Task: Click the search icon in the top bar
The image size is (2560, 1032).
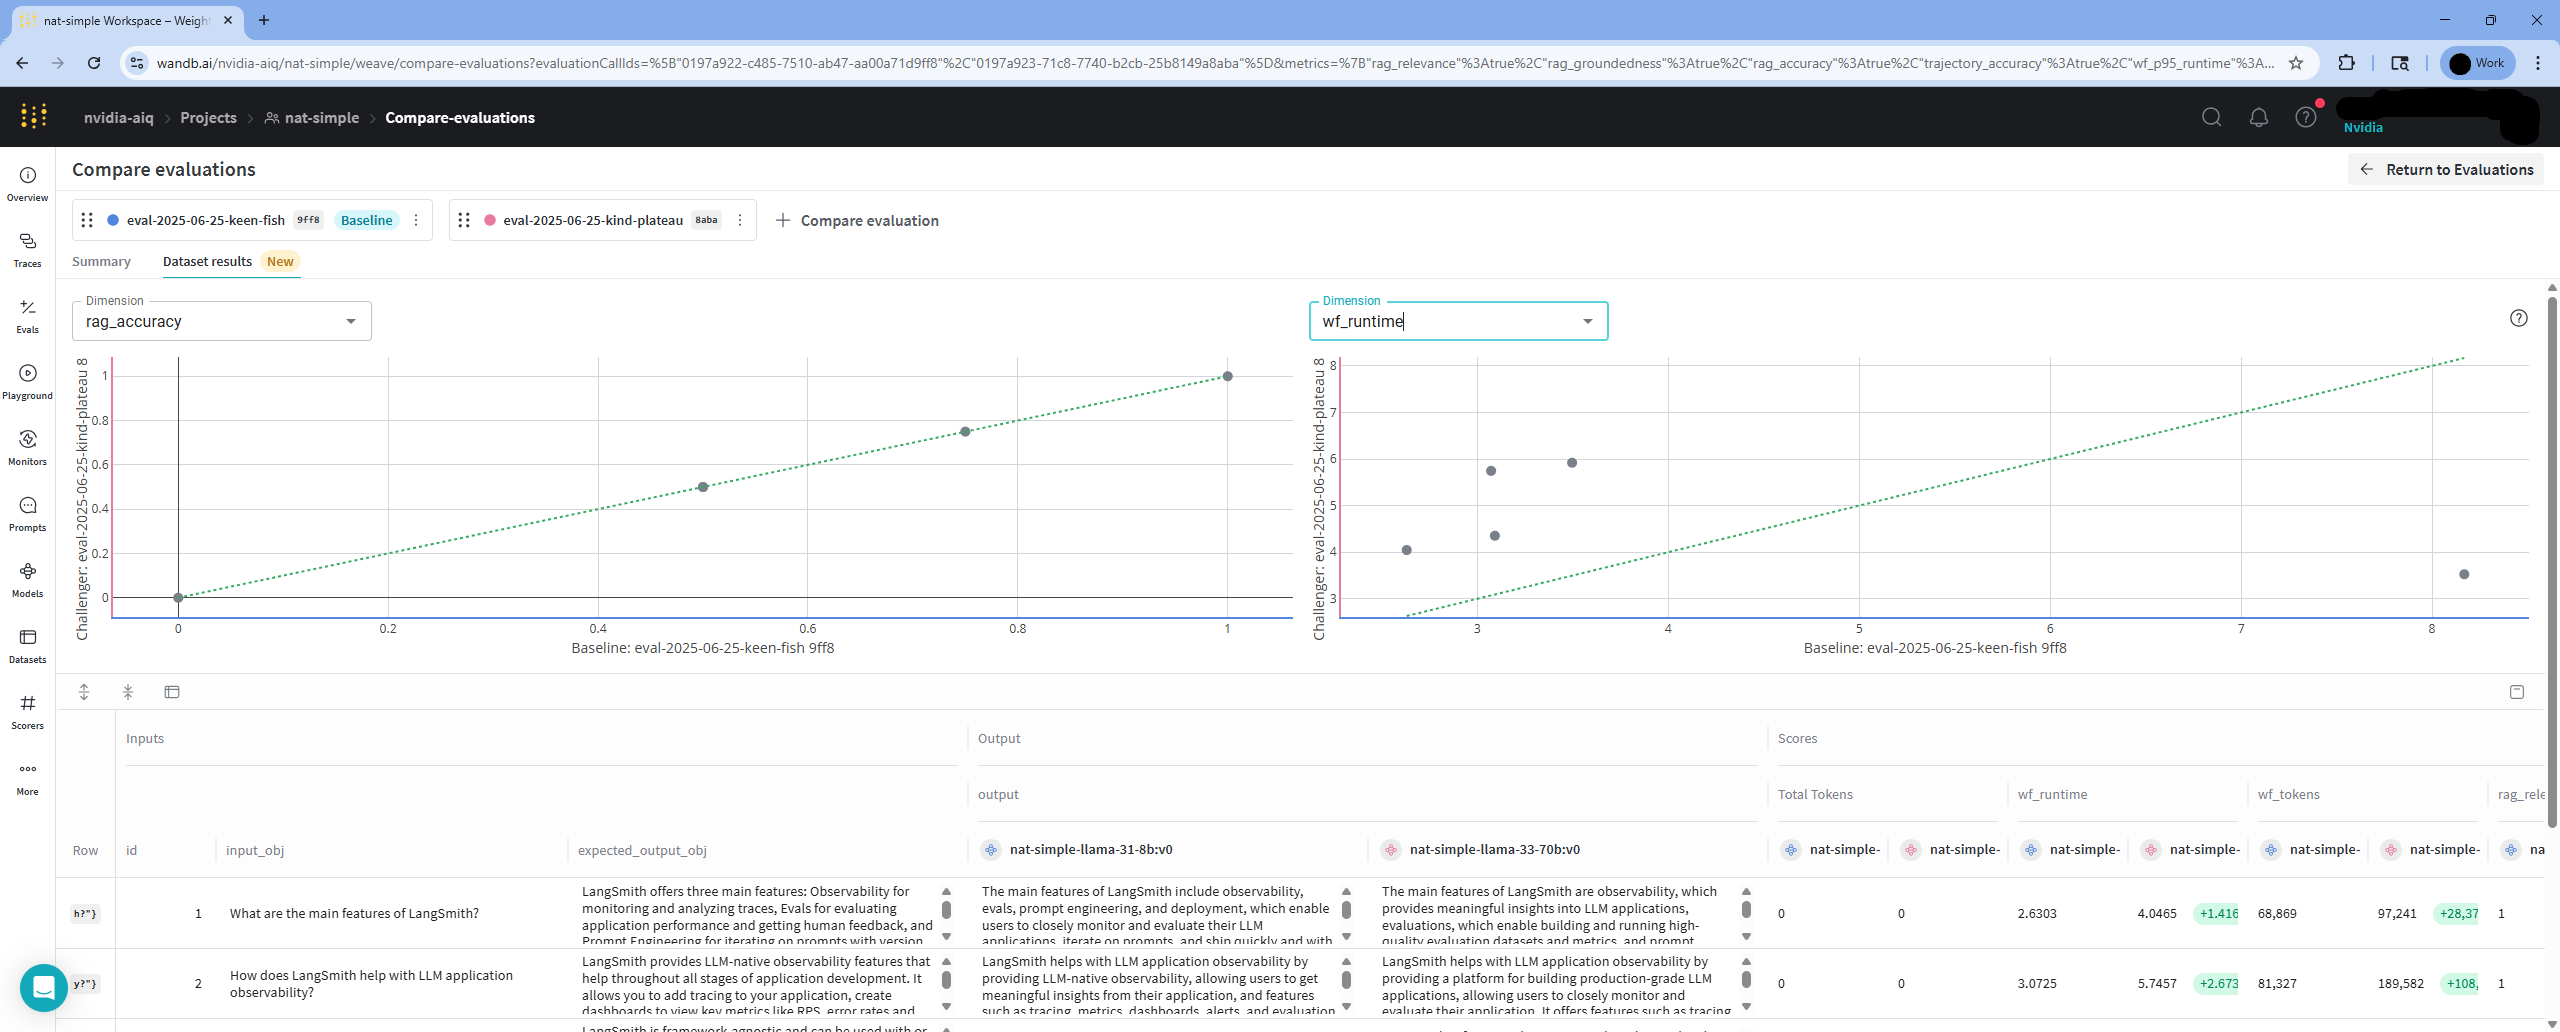Action: [x=2210, y=117]
